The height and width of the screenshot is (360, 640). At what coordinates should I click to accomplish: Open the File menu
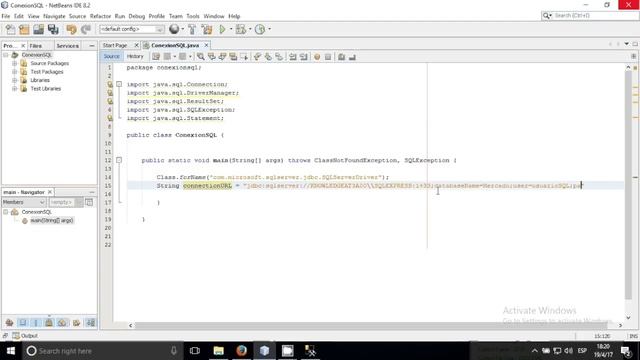pos(6,16)
